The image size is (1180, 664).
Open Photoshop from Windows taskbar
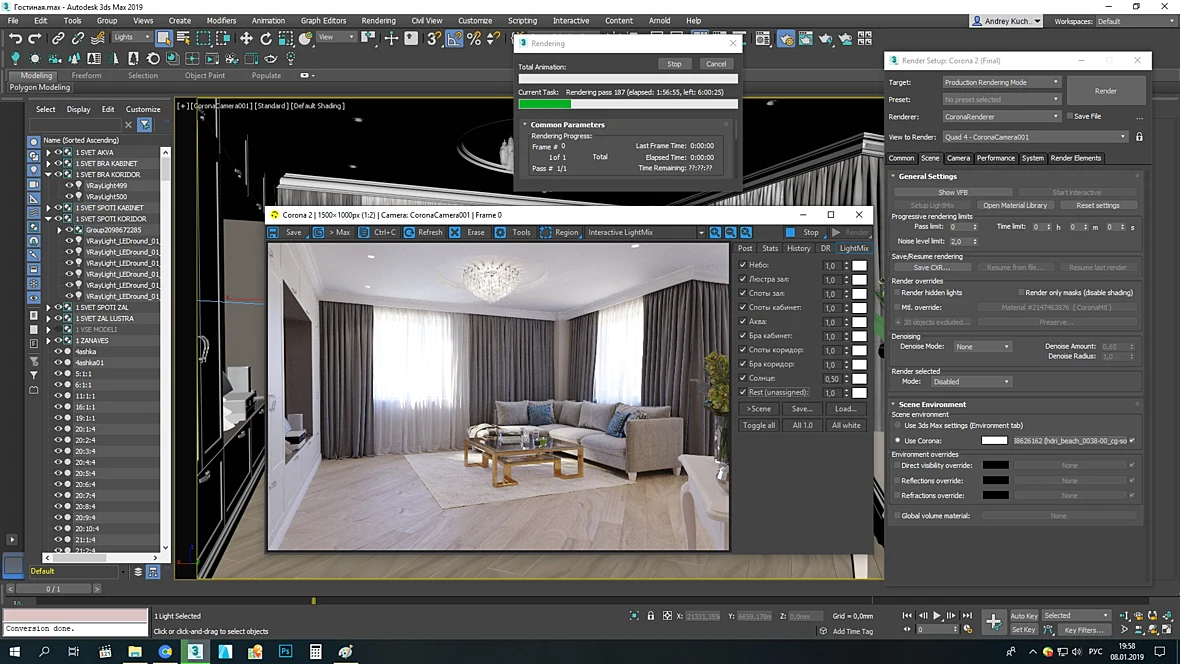285,651
